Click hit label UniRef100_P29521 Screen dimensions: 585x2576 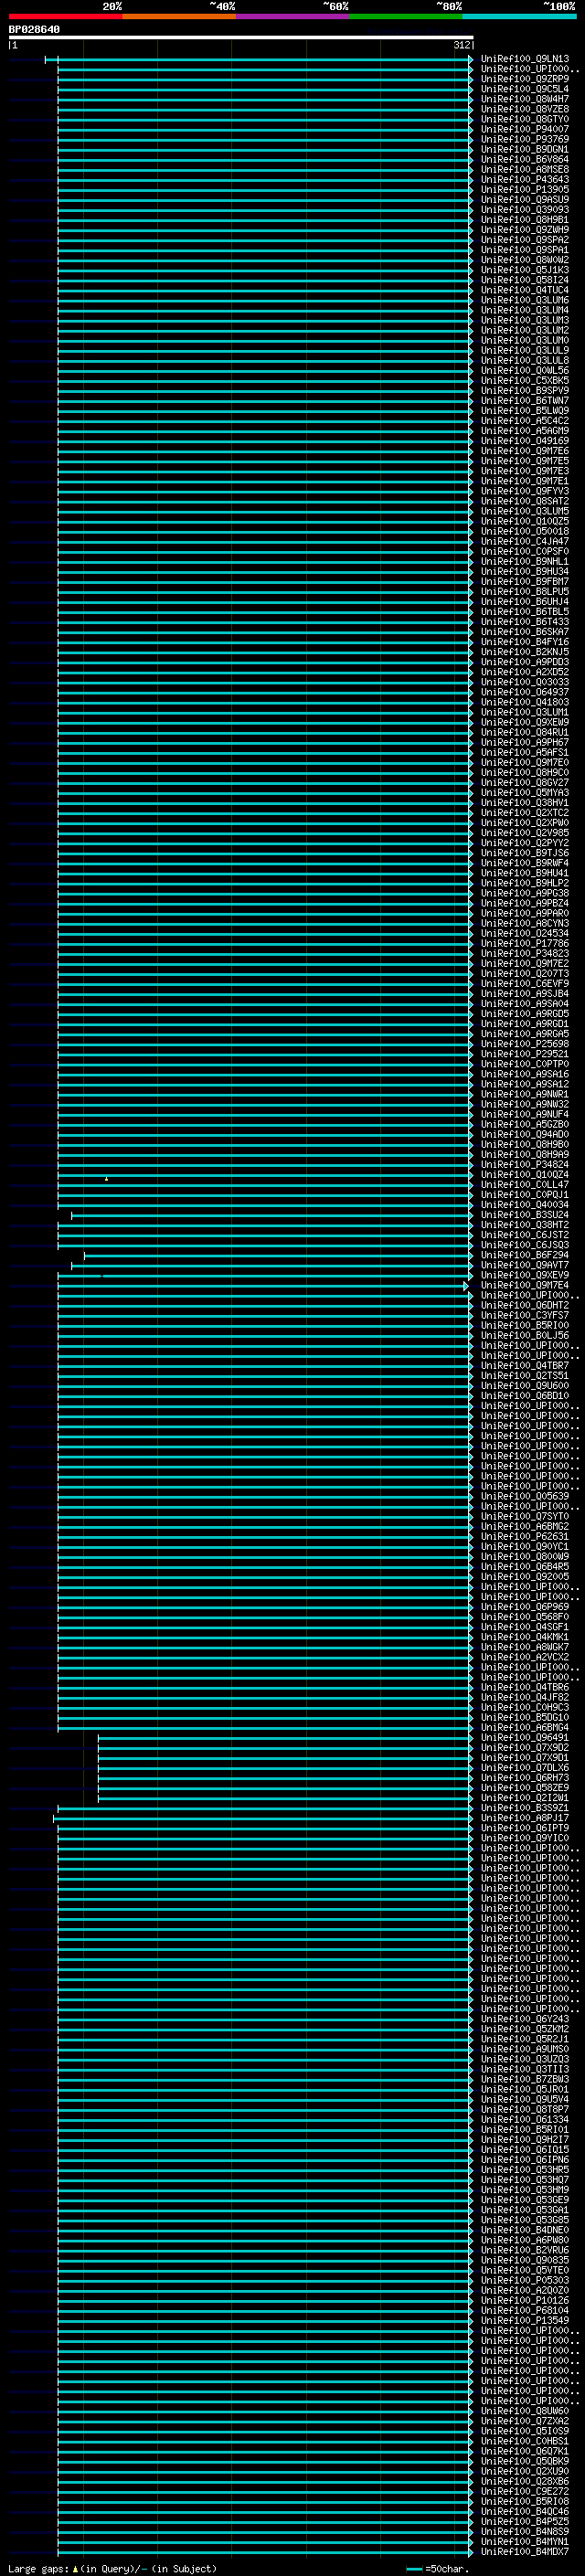[x=524, y=1054]
